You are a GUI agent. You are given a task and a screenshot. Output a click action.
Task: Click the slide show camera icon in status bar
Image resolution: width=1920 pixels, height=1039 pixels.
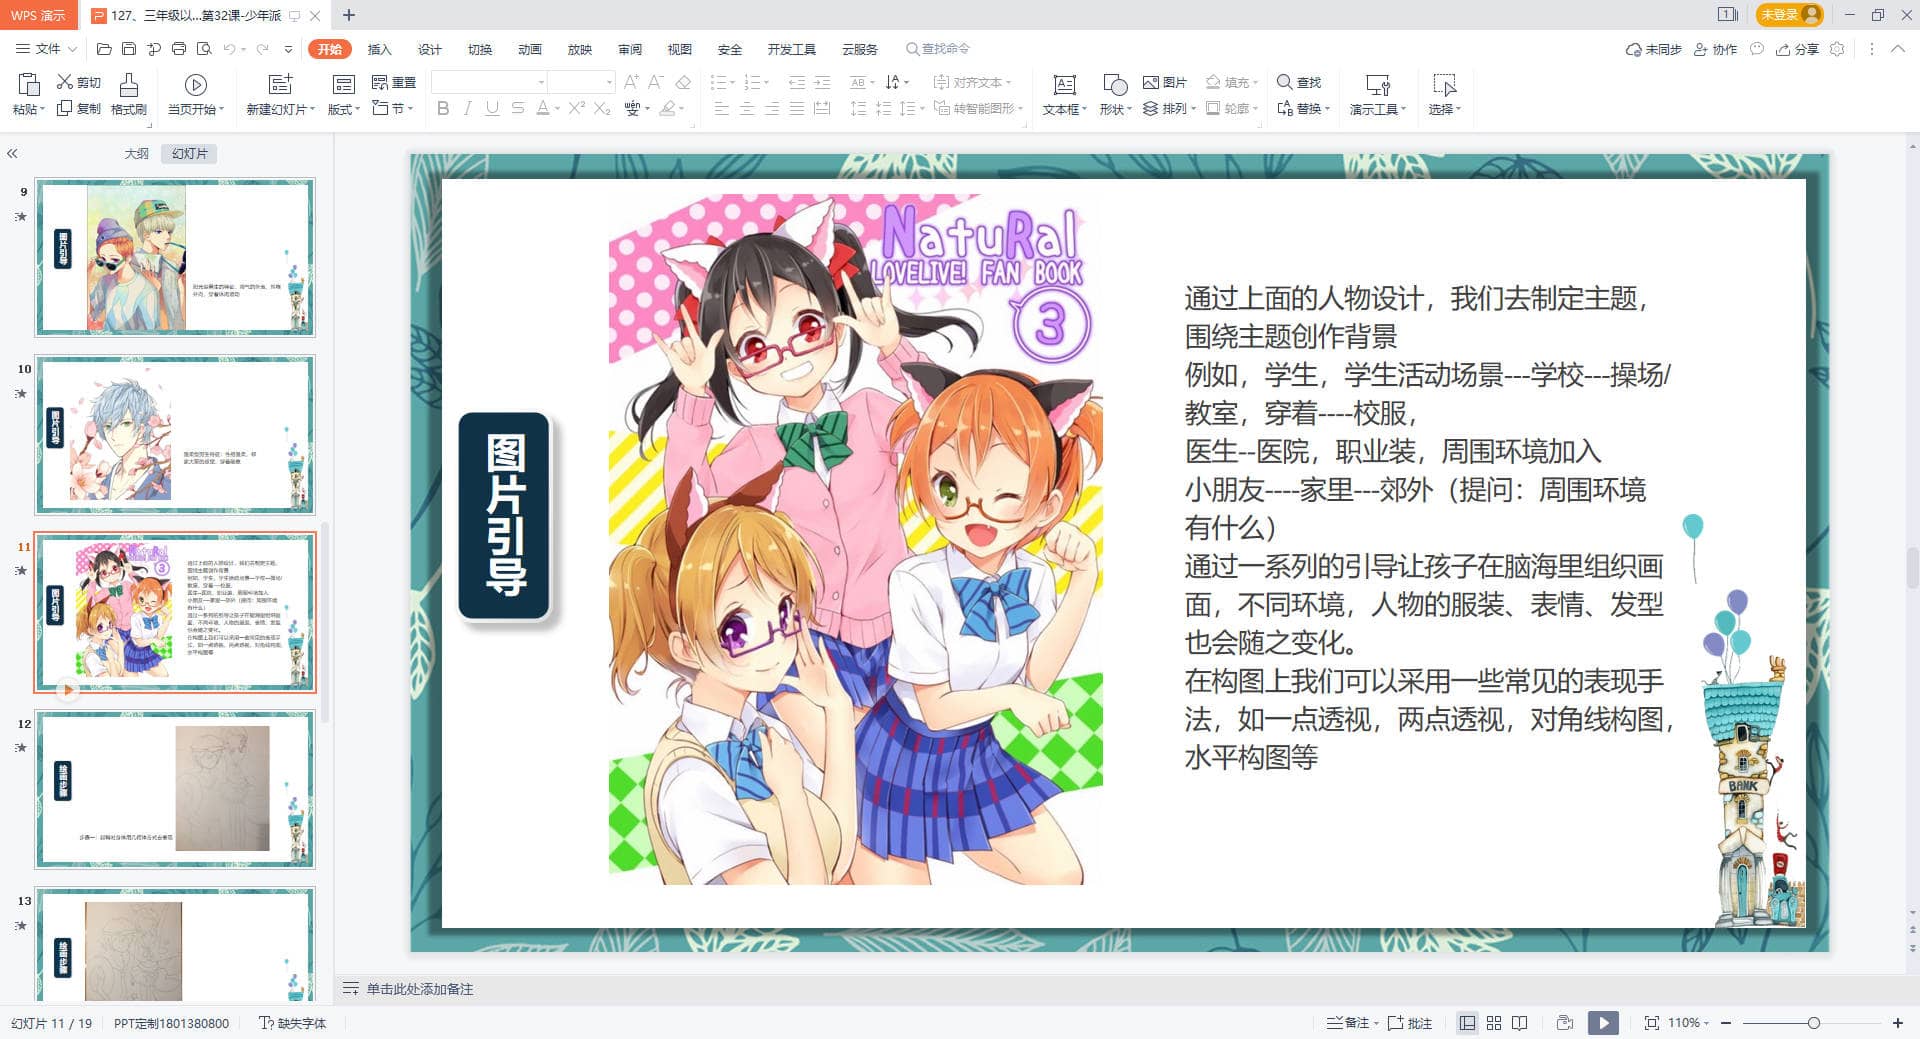[1565, 1023]
